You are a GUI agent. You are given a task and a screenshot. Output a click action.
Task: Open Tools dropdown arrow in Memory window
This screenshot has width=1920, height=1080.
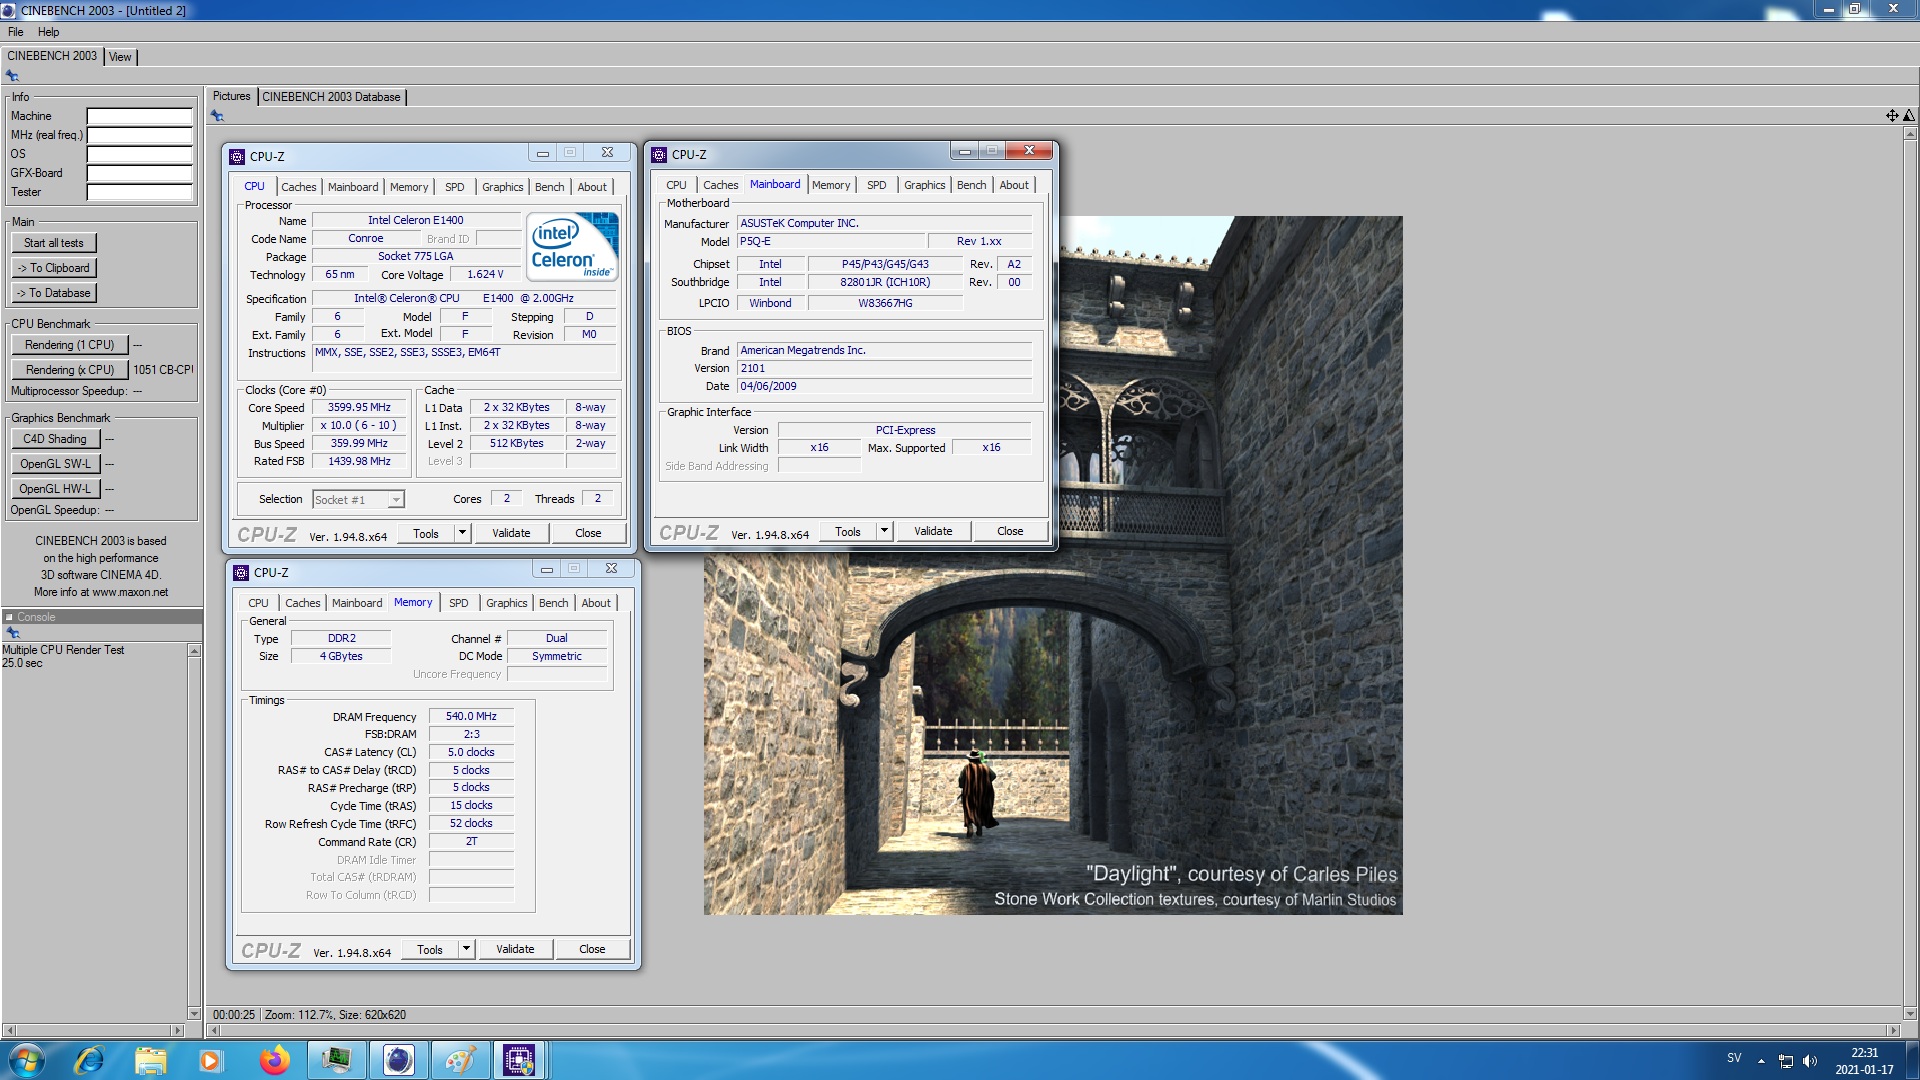click(466, 949)
